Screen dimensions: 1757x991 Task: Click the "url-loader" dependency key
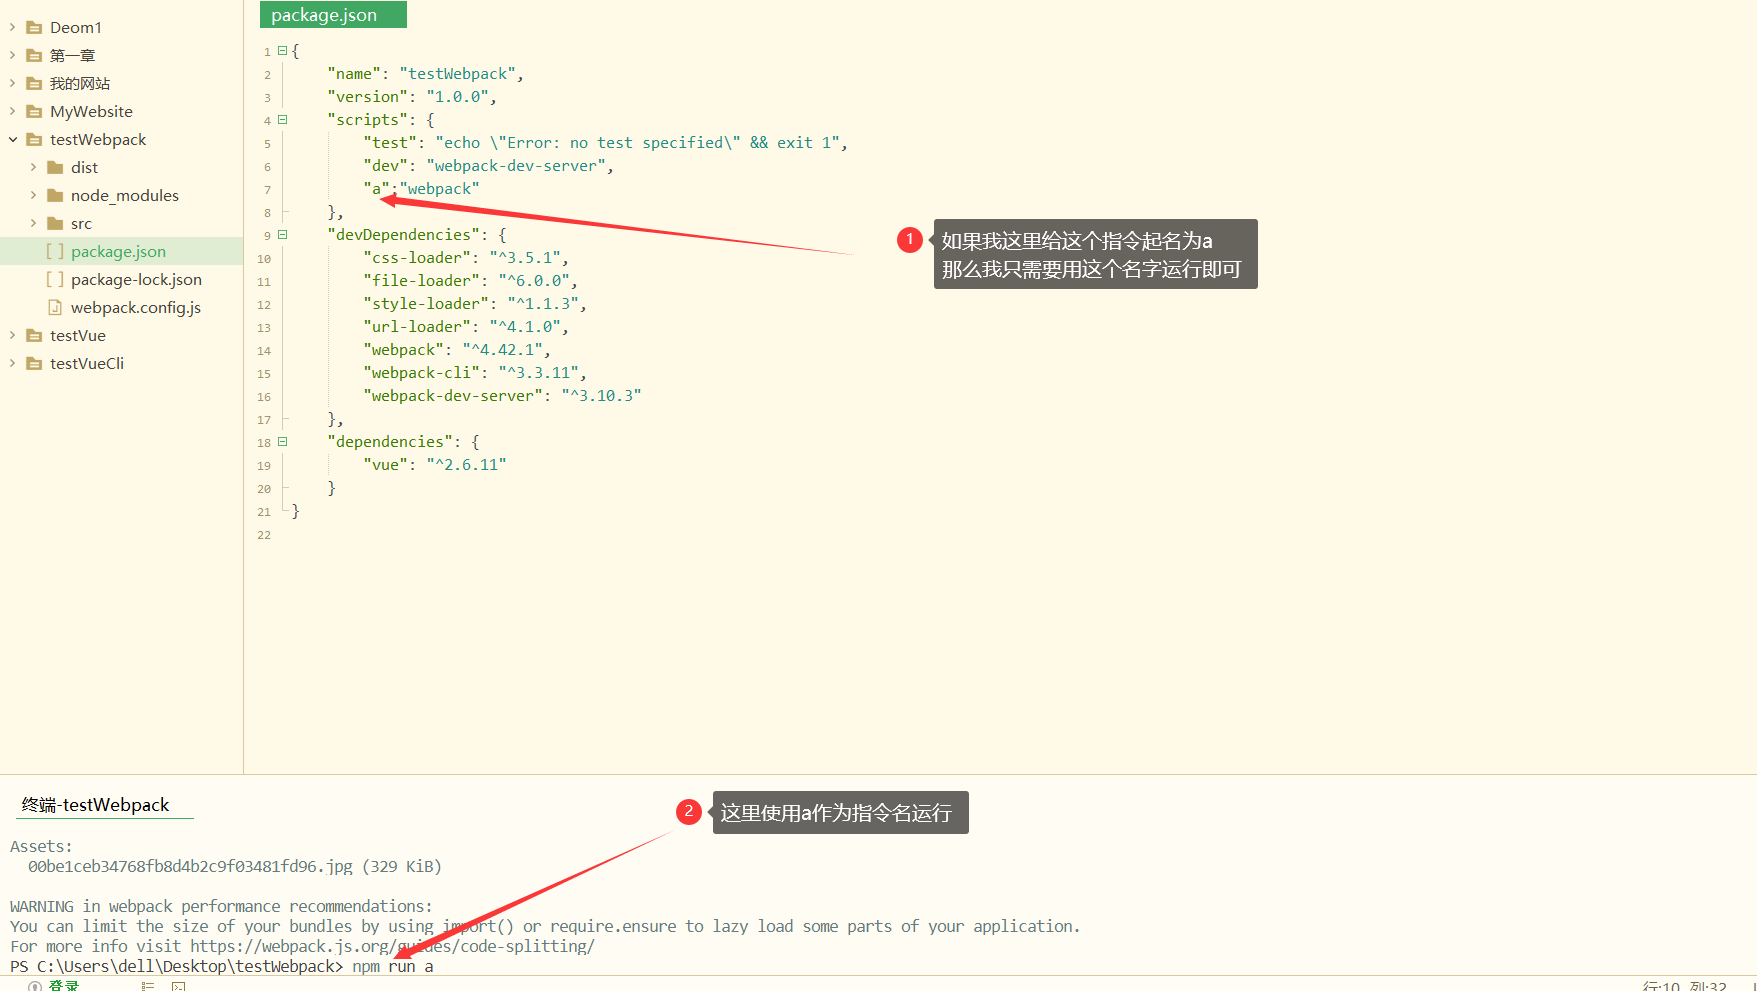[417, 327]
